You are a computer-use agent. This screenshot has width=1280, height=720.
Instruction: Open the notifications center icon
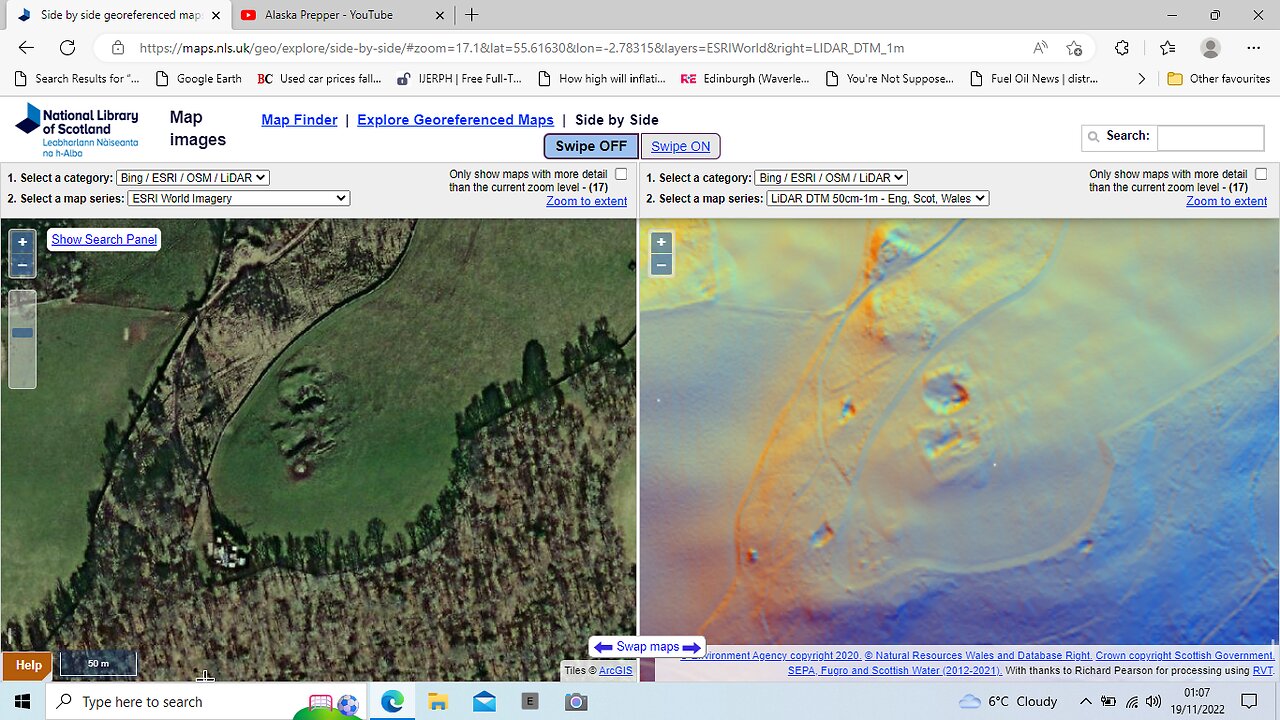[1248, 702]
